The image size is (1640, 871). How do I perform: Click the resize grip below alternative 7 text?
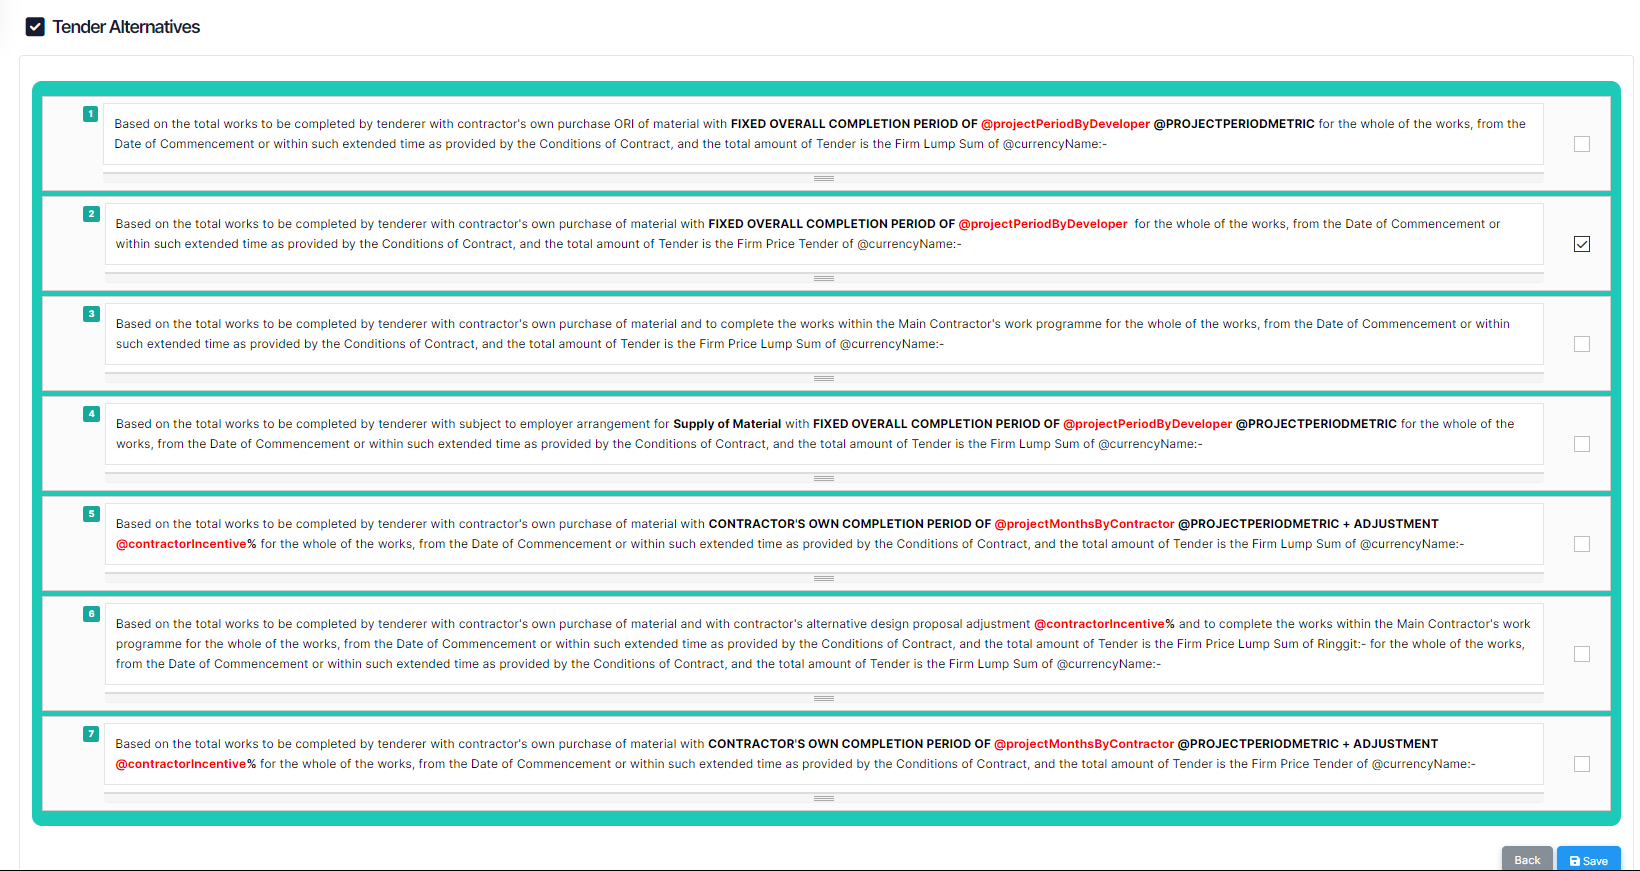(x=824, y=798)
